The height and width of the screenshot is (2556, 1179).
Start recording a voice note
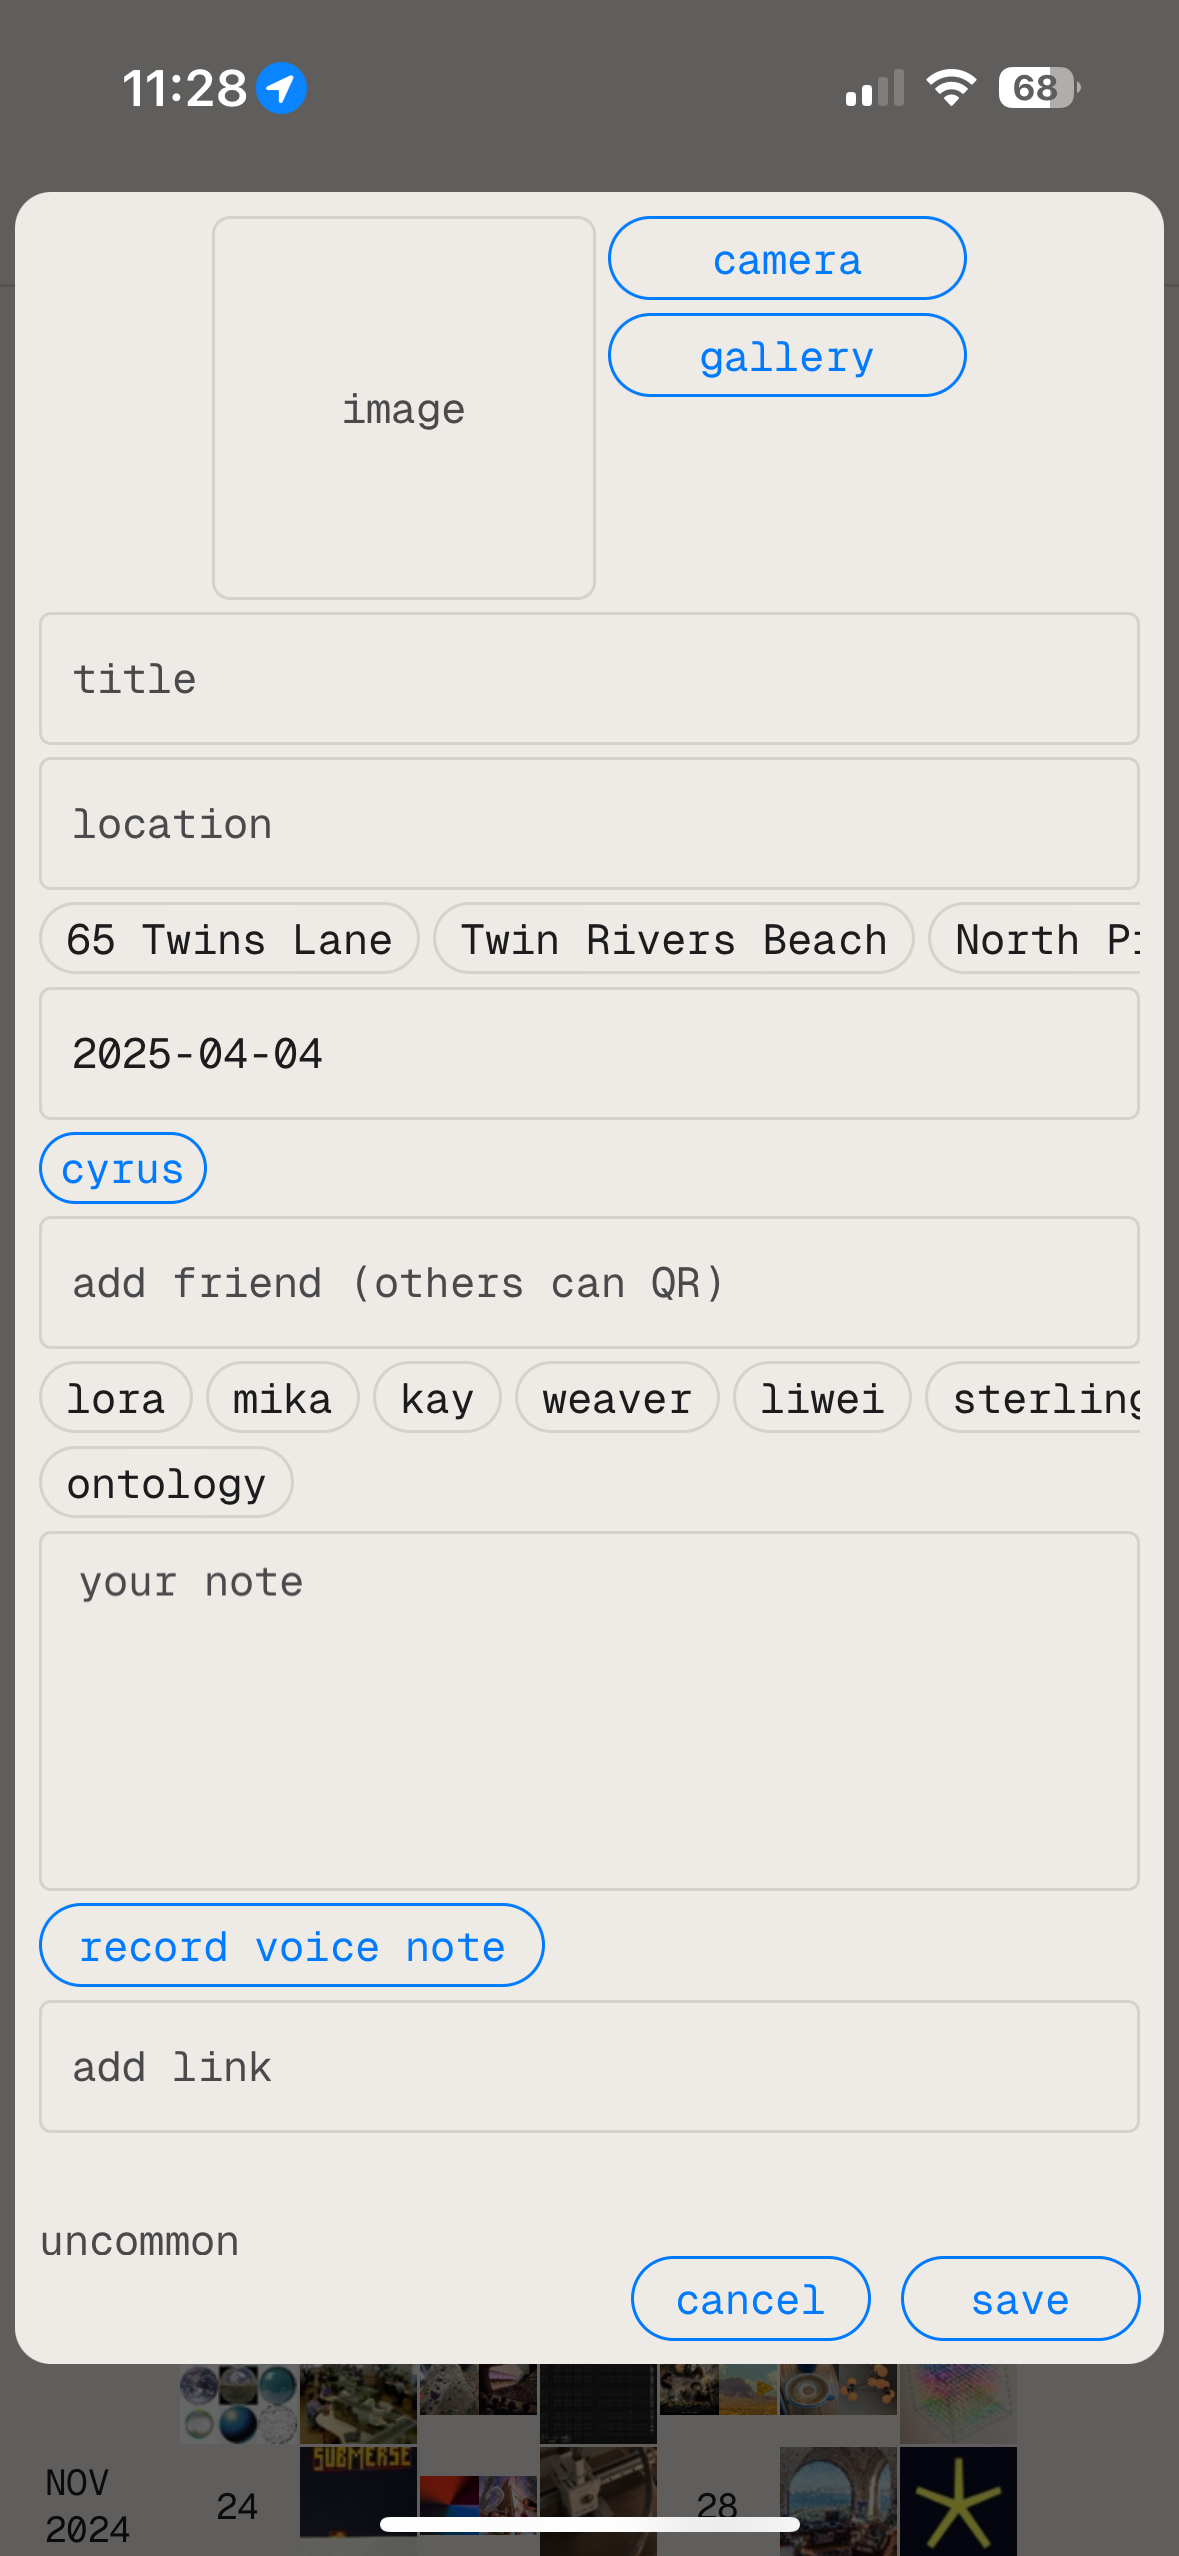click(x=292, y=1946)
